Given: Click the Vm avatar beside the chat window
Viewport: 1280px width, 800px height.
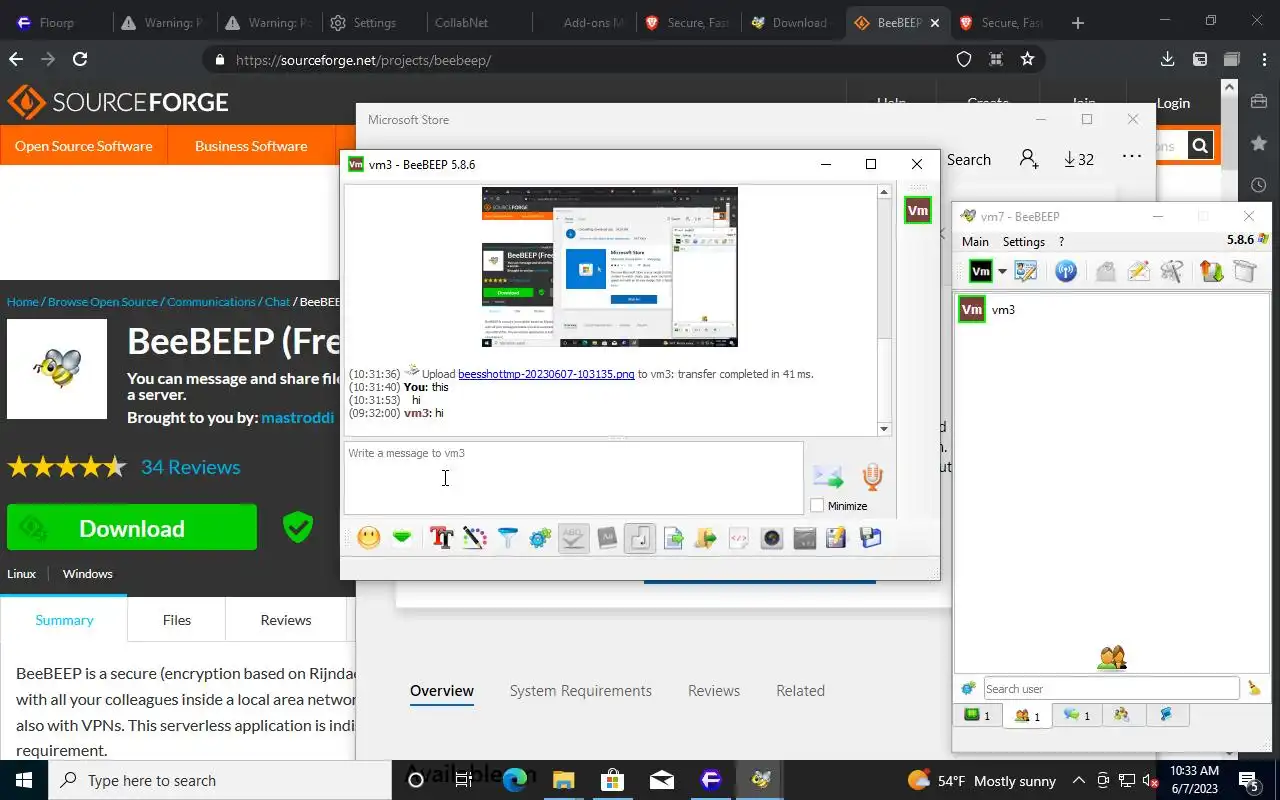Looking at the screenshot, I should (918, 211).
